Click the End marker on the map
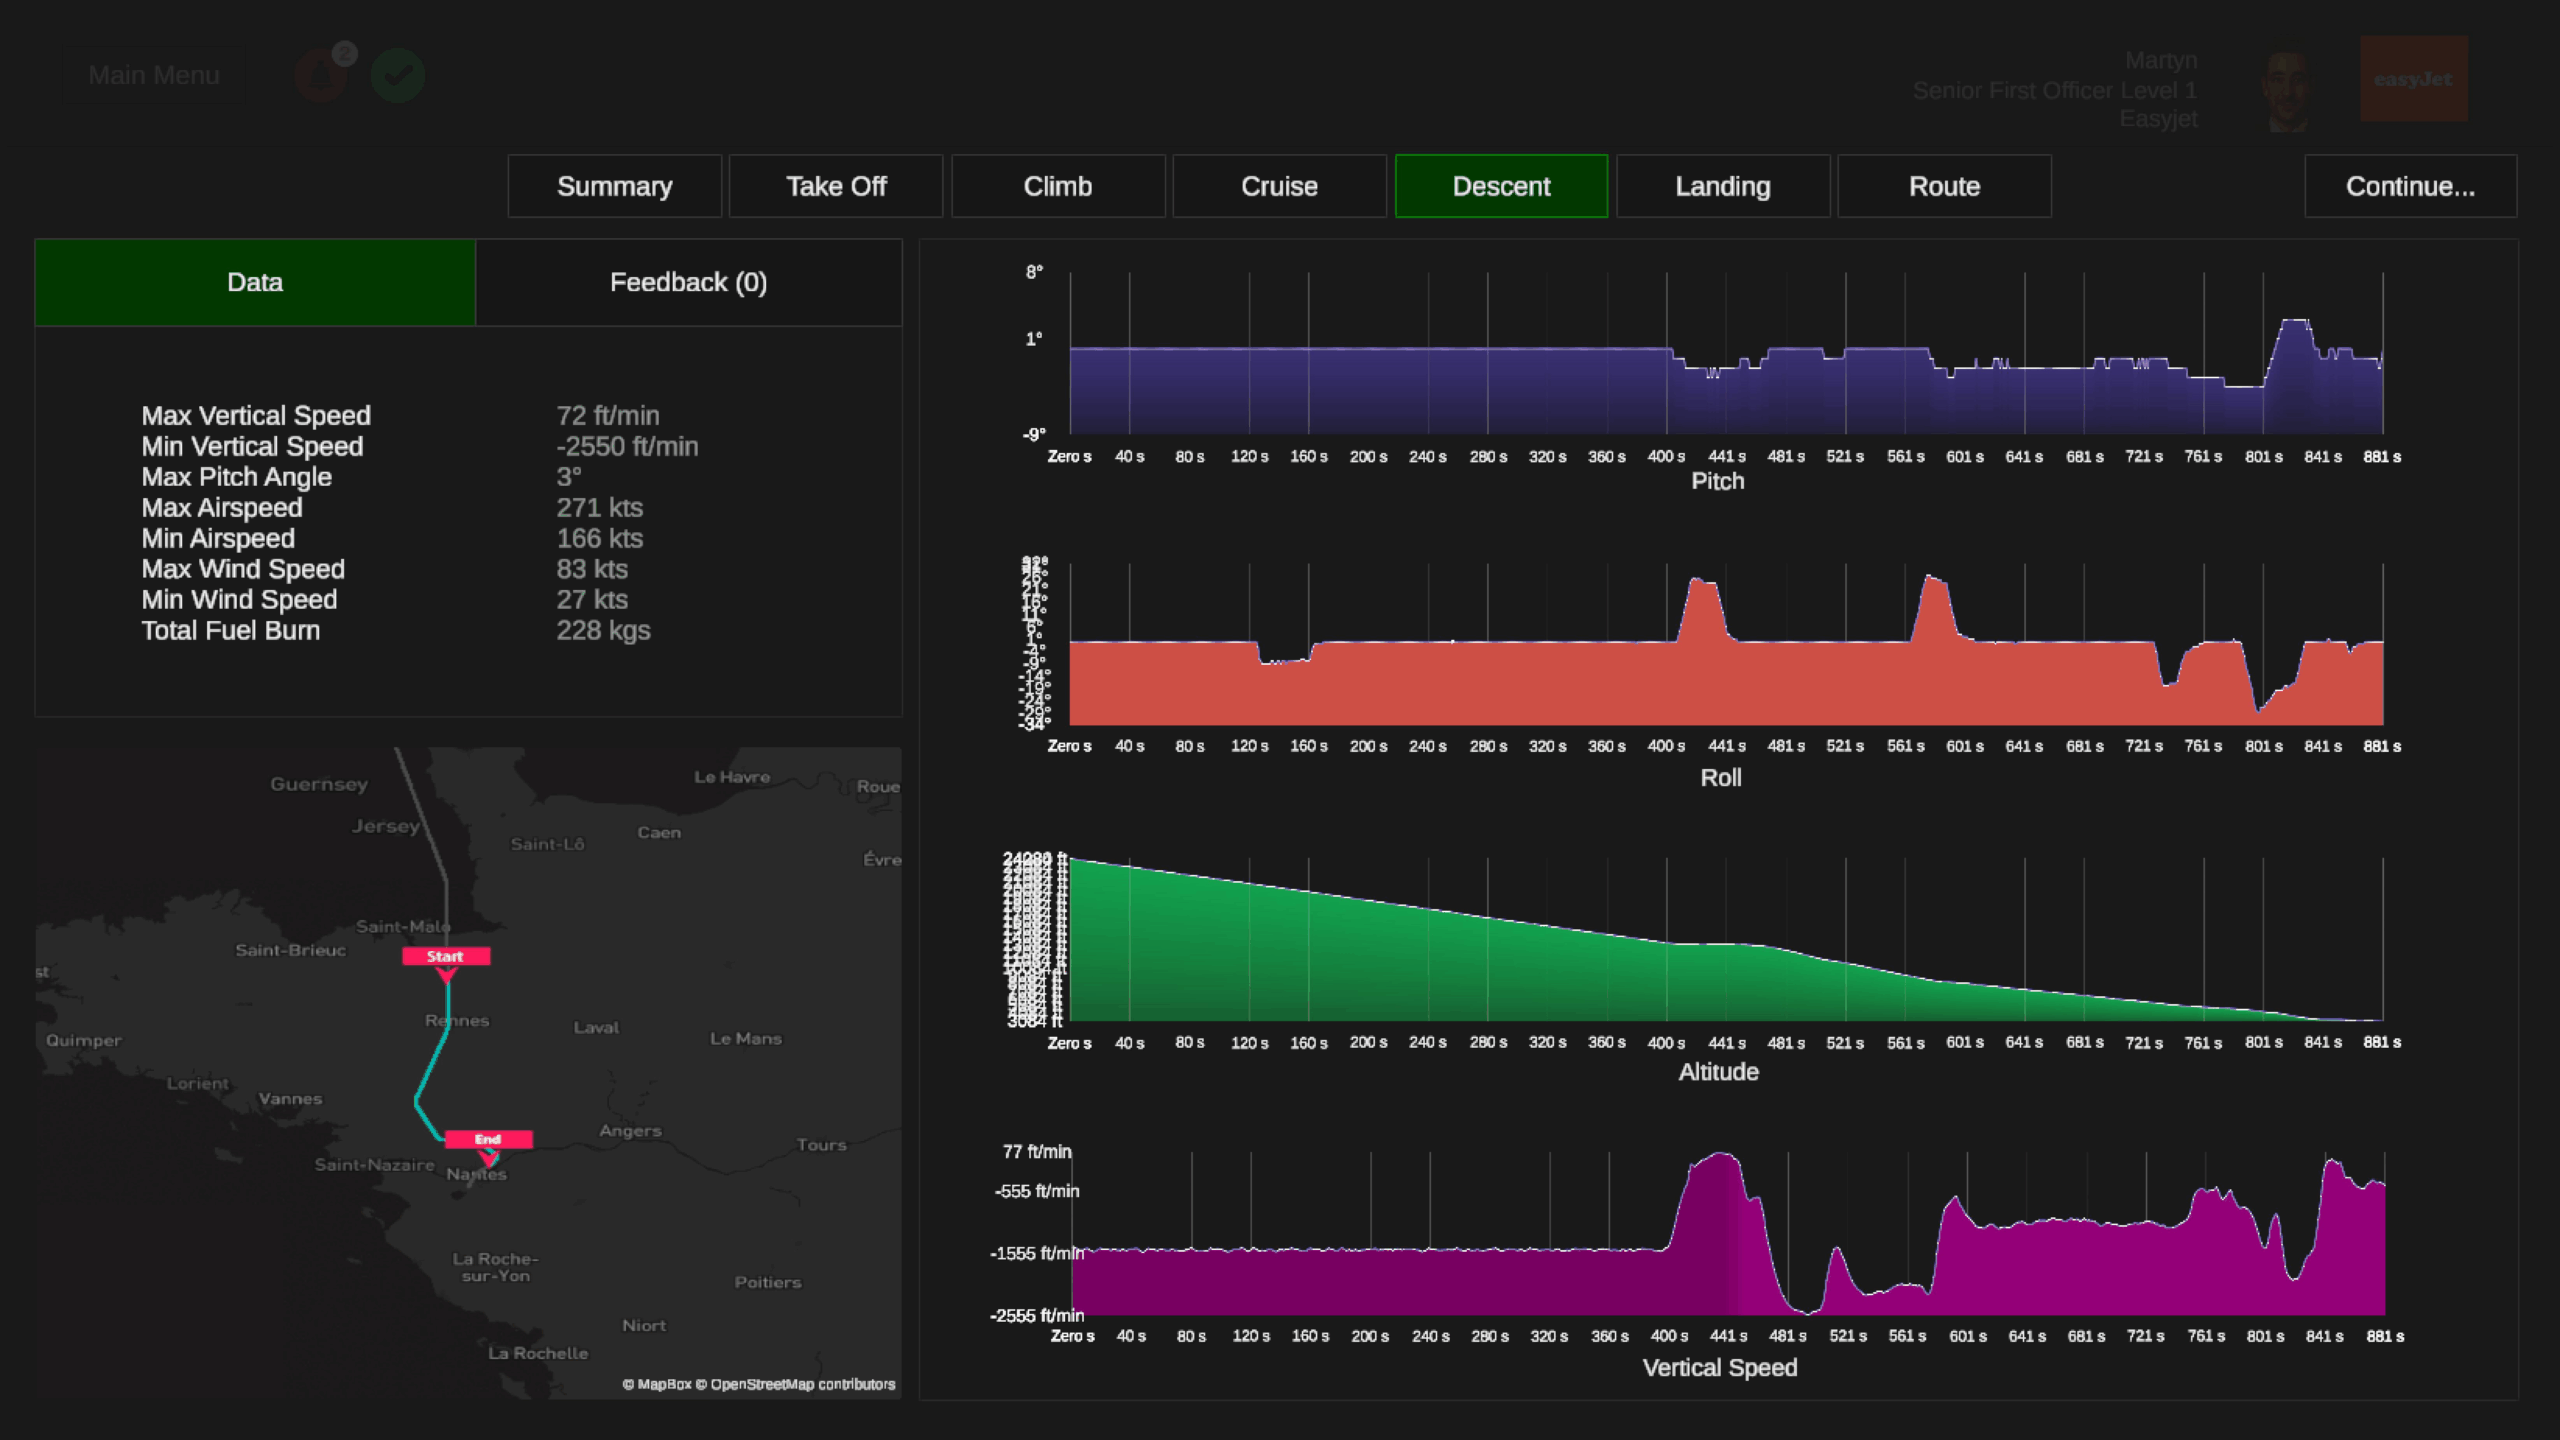 [x=488, y=1139]
